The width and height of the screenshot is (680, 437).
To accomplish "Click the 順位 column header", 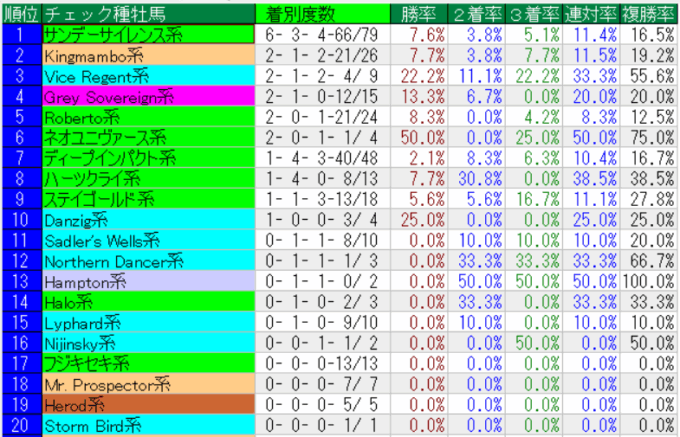I will [22, 14].
